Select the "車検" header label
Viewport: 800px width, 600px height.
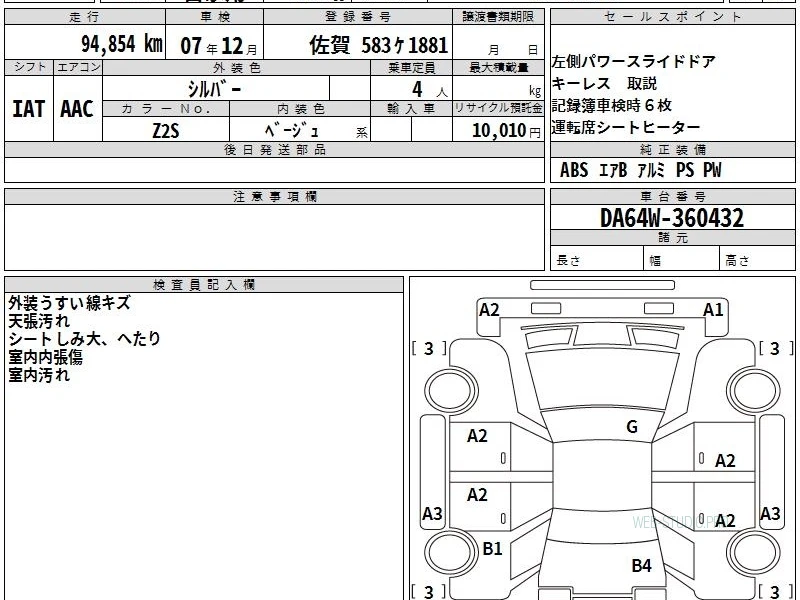click(x=215, y=17)
